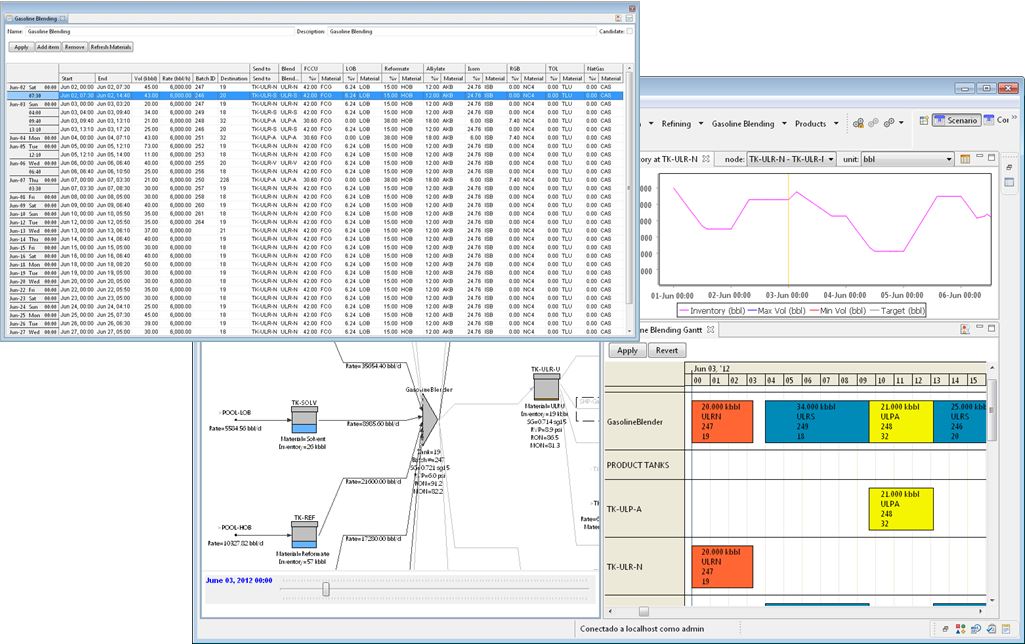Open the node selection dropdown
The height and width of the screenshot is (644, 1025).
[790, 159]
